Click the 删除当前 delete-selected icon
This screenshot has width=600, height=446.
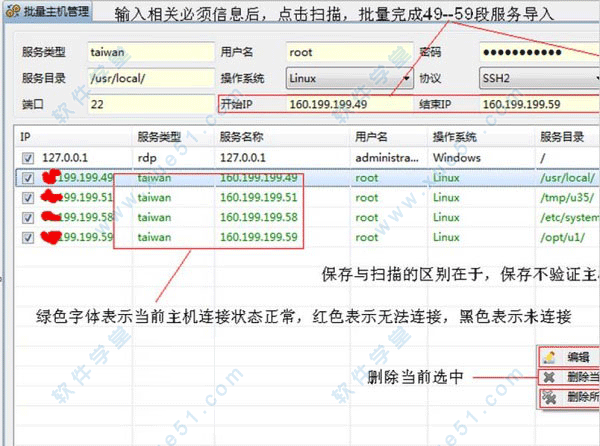pos(548,377)
